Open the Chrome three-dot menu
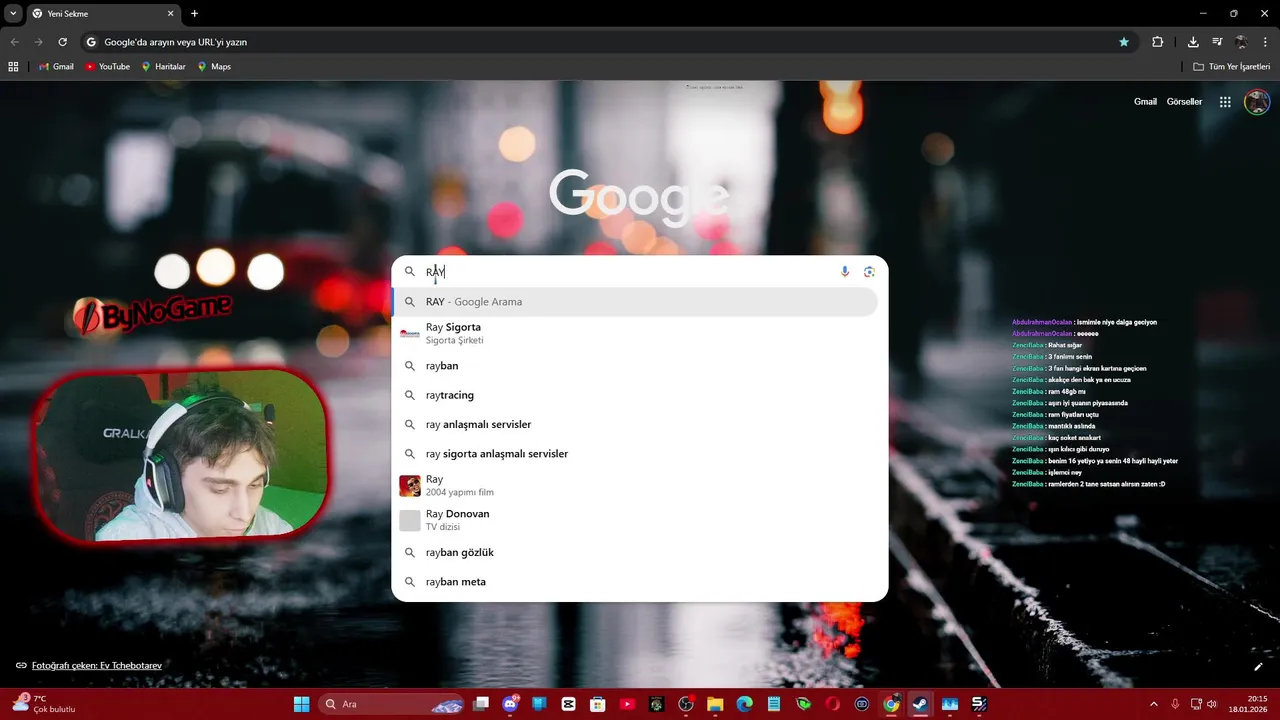This screenshot has height=720, width=1280. pyautogui.click(x=1264, y=42)
